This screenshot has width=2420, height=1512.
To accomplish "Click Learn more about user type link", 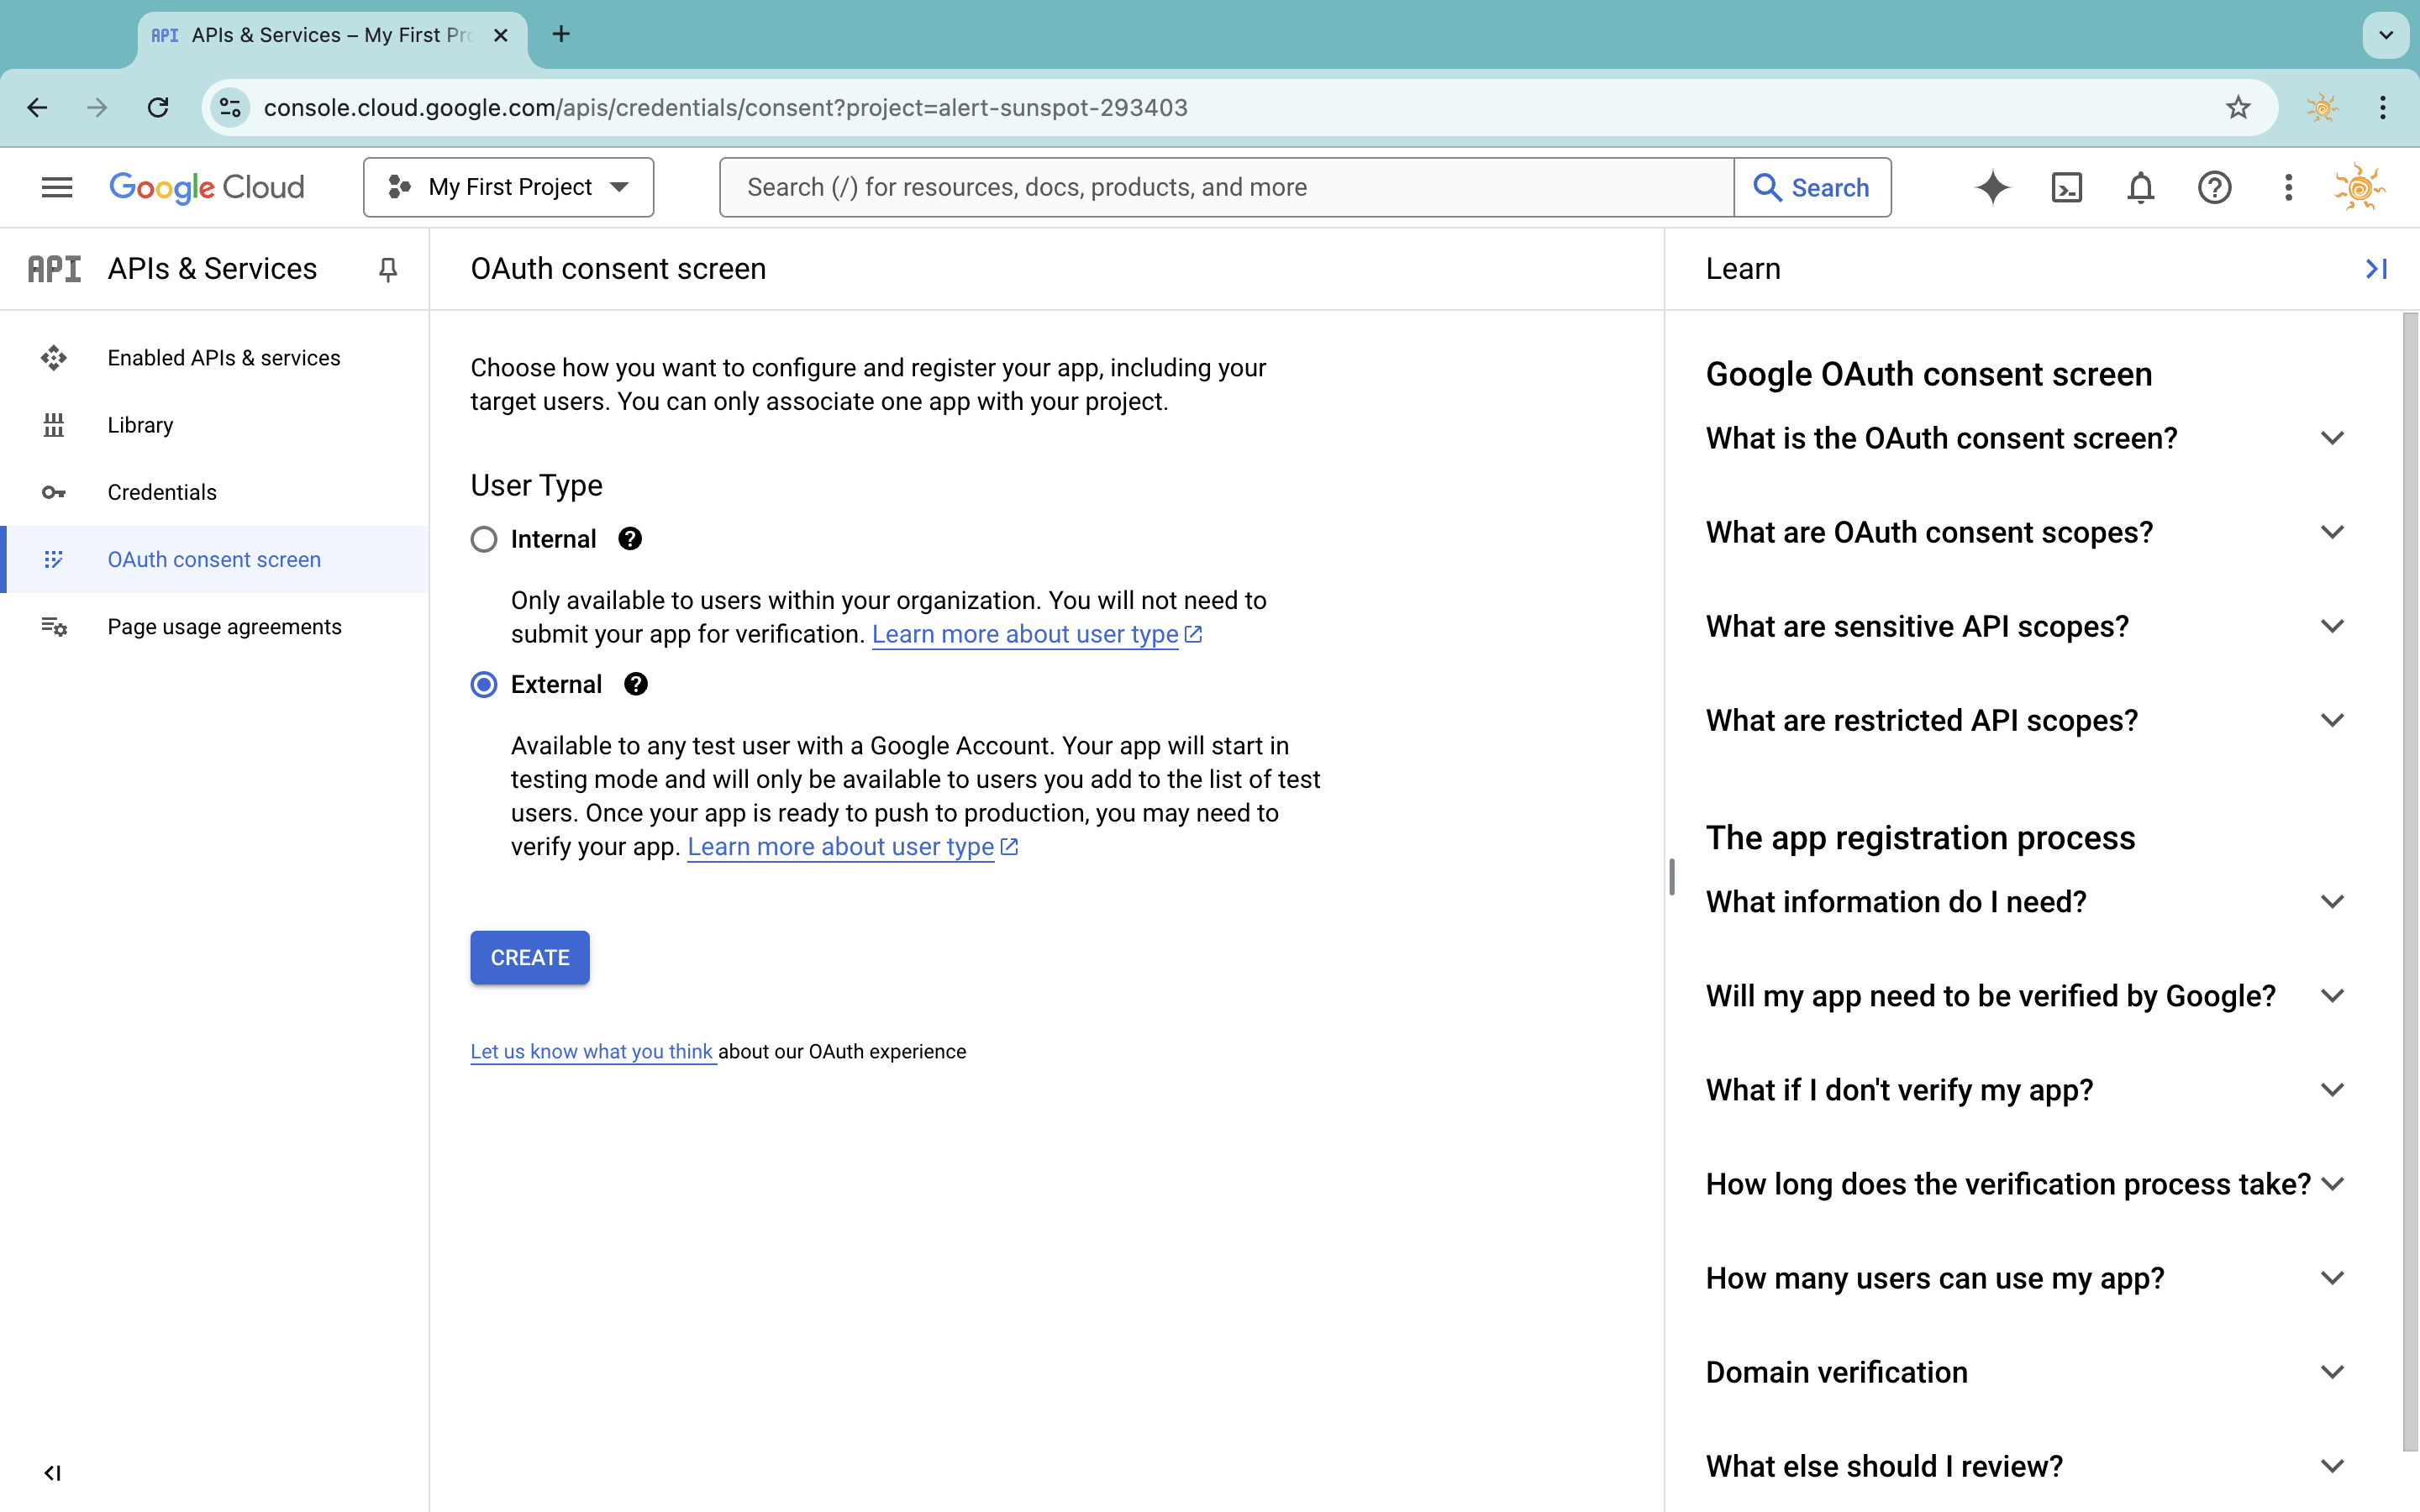I will point(1026,634).
